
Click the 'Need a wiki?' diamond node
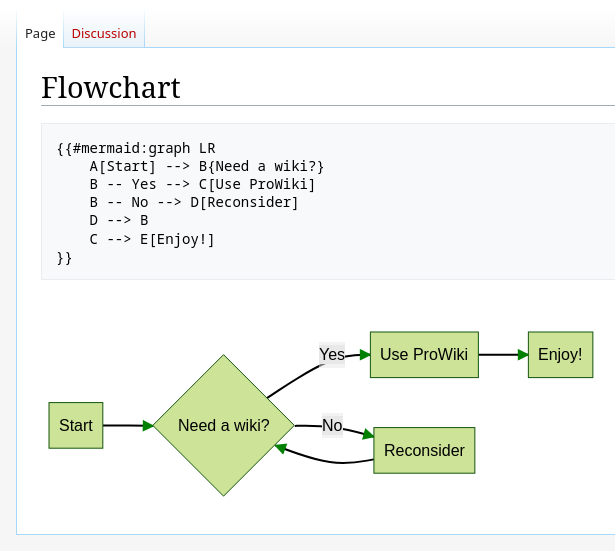[x=224, y=425]
